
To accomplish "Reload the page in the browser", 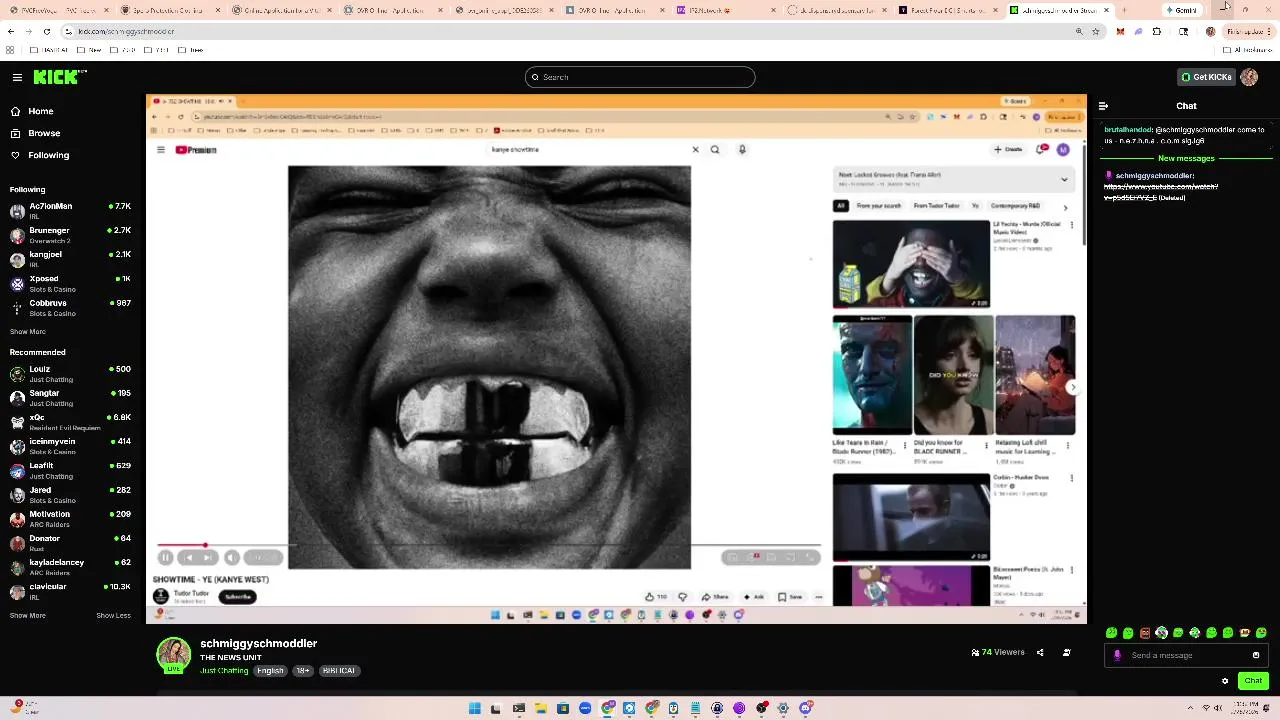I will coord(48,31).
